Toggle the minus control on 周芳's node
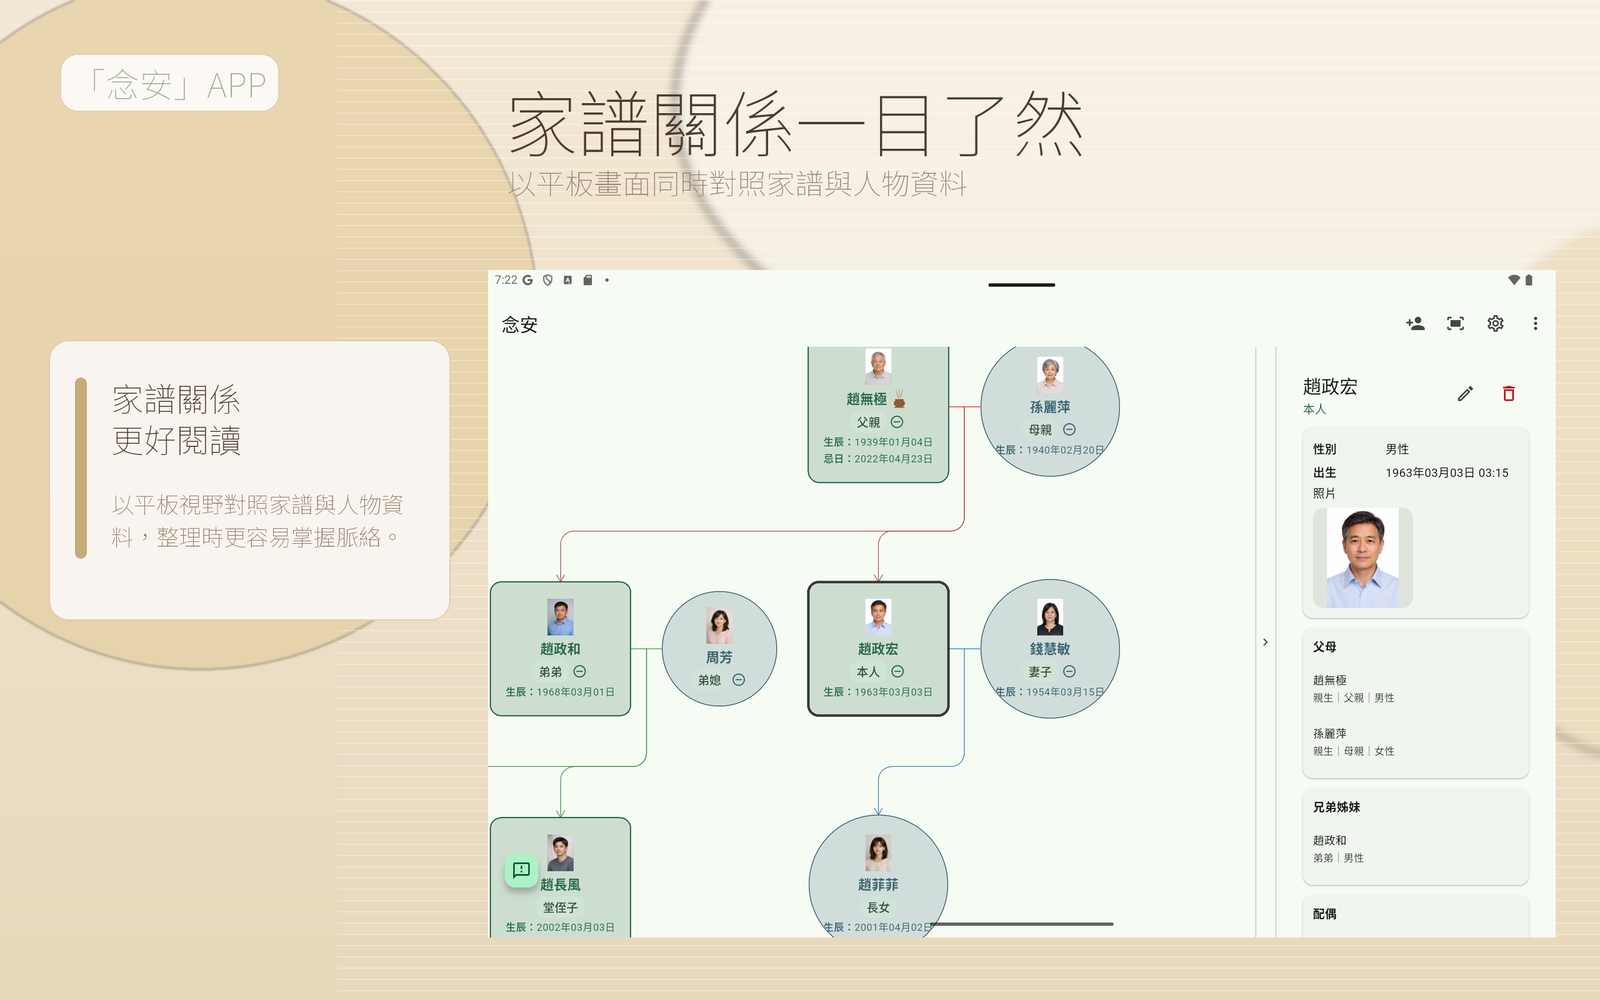 click(x=738, y=680)
